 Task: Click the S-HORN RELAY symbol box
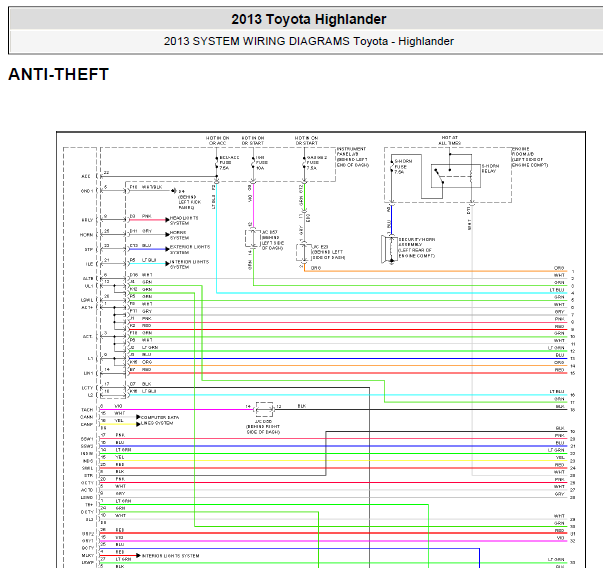pyautogui.click(x=456, y=176)
